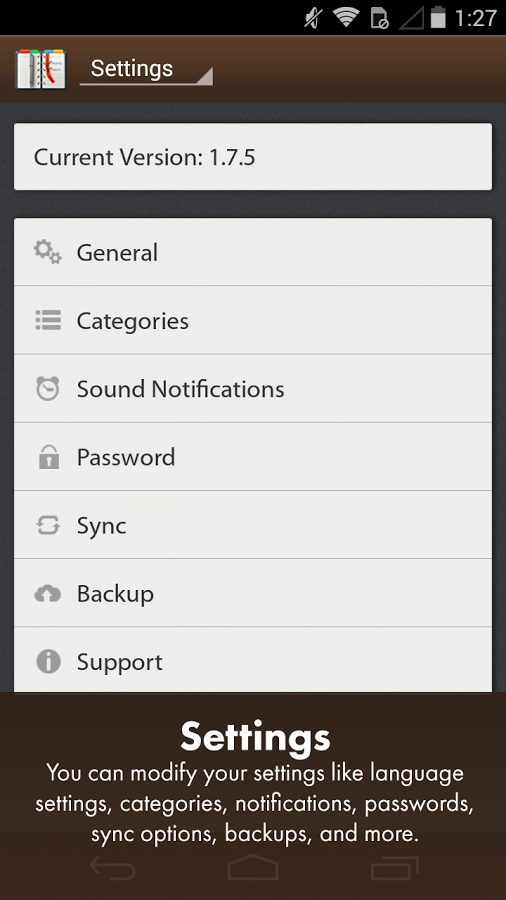The height and width of the screenshot is (900, 506).
Task: Tap the diary notebook app icon
Action: pyautogui.click(x=41, y=69)
